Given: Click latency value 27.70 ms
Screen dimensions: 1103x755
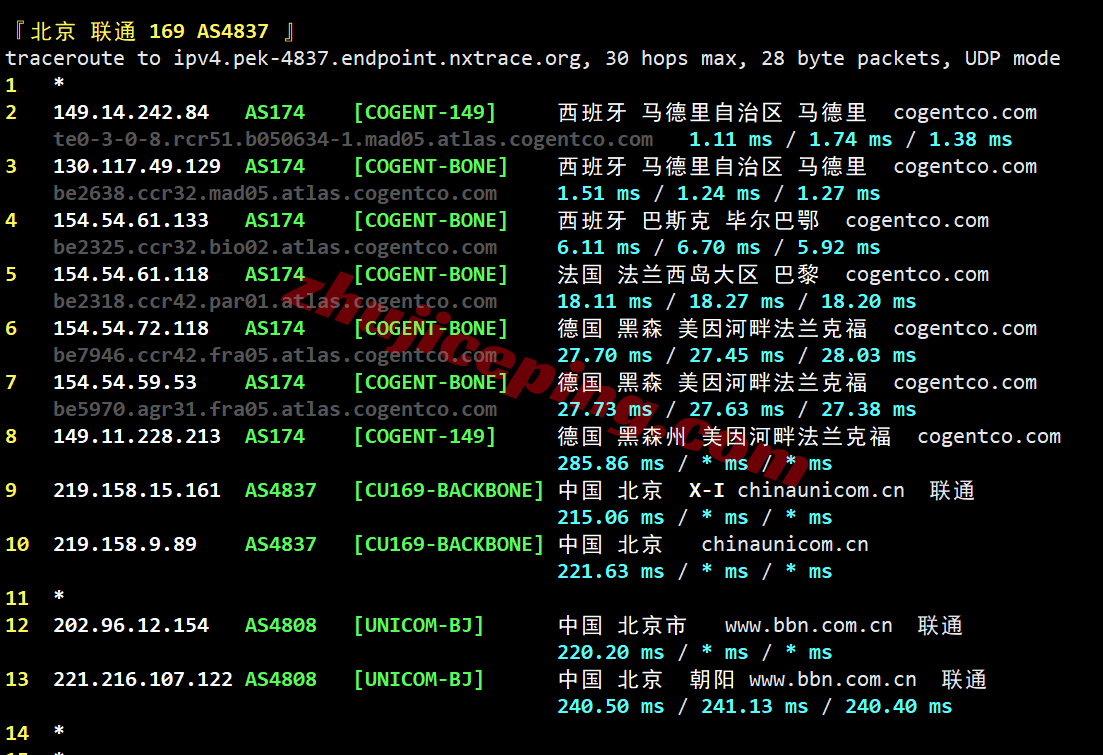Looking at the screenshot, I should (x=605, y=355).
